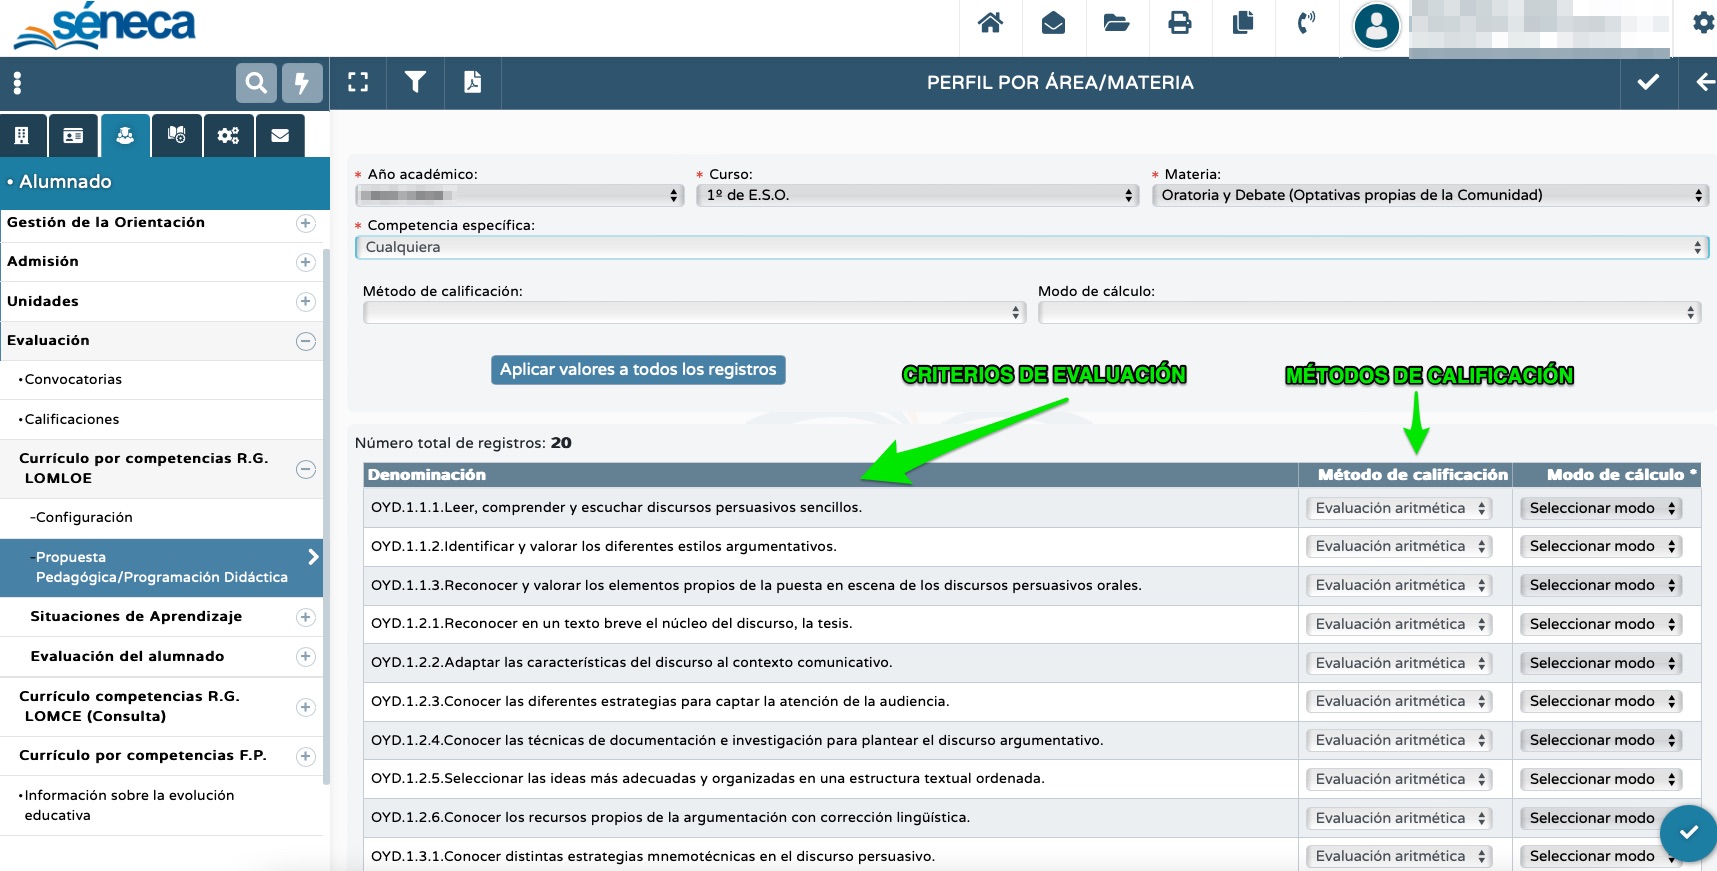Switch to building center tab

point(22,136)
